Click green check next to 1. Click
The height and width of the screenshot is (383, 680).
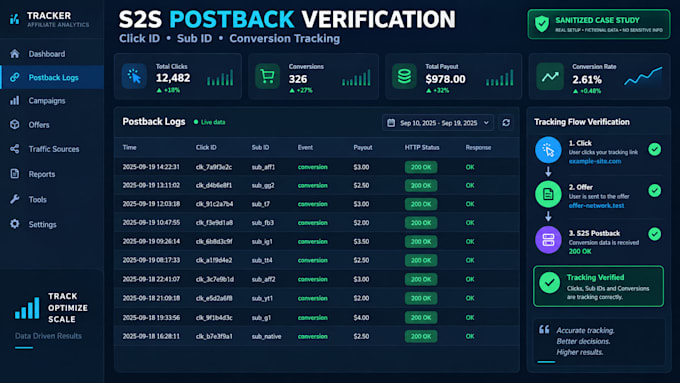pyautogui.click(x=655, y=150)
